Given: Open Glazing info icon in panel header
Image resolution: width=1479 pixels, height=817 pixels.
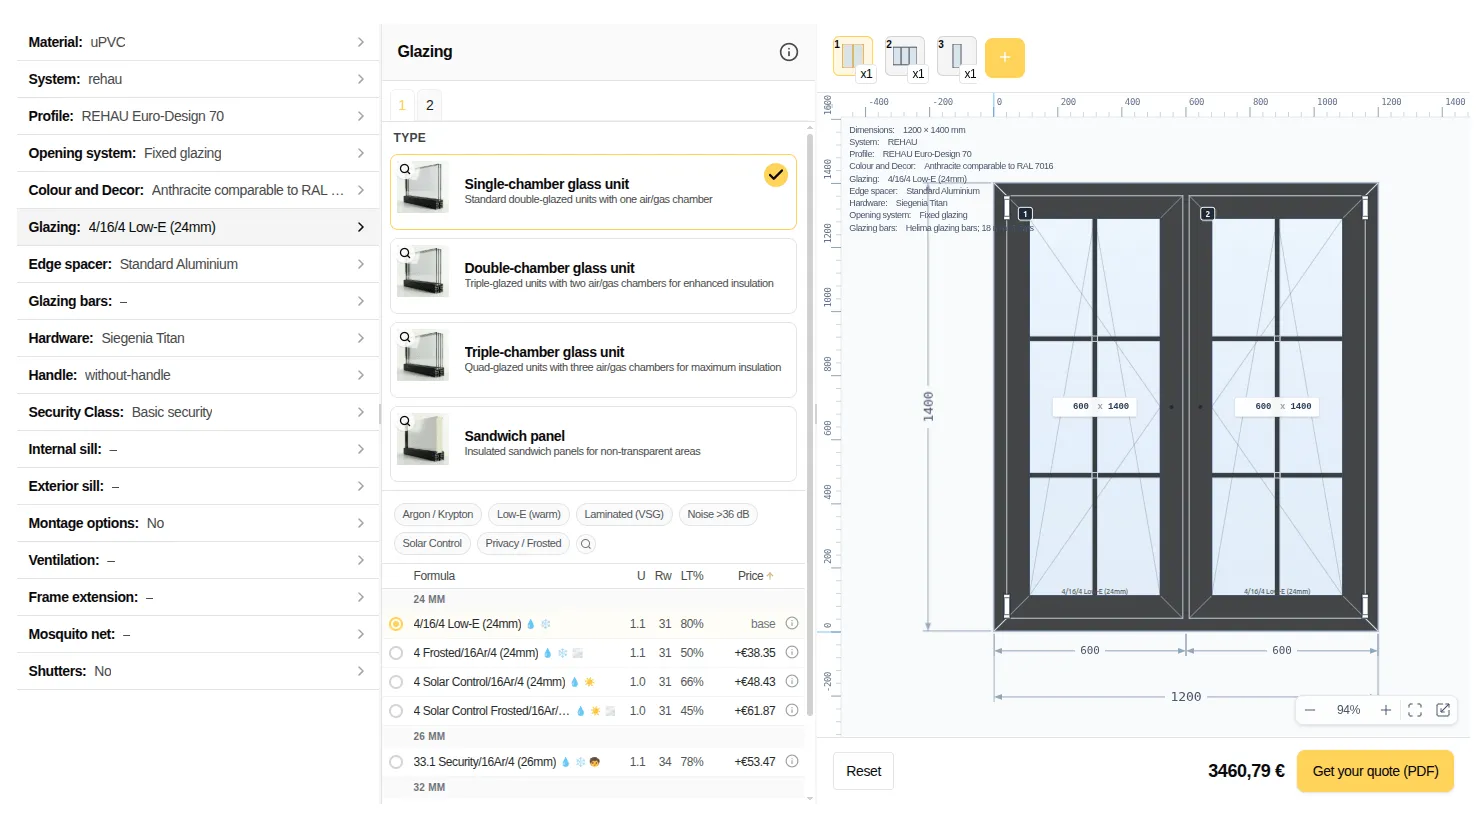Looking at the screenshot, I should tap(789, 52).
